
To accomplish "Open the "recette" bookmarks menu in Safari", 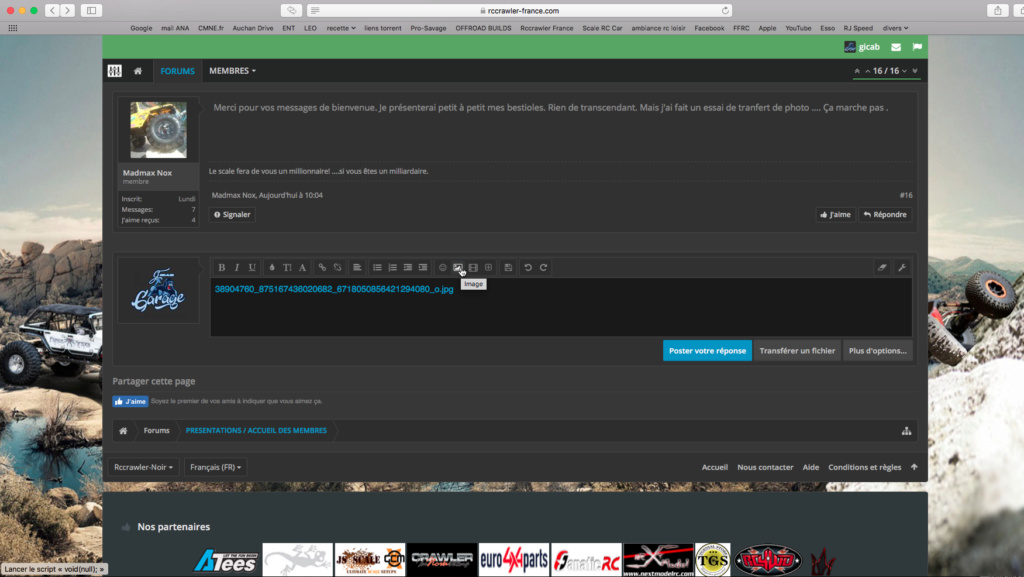I will point(340,28).
